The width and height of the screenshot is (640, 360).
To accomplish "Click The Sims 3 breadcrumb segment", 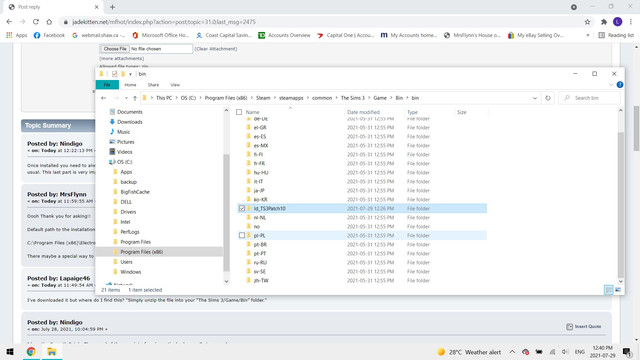I will (x=353, y=98).
